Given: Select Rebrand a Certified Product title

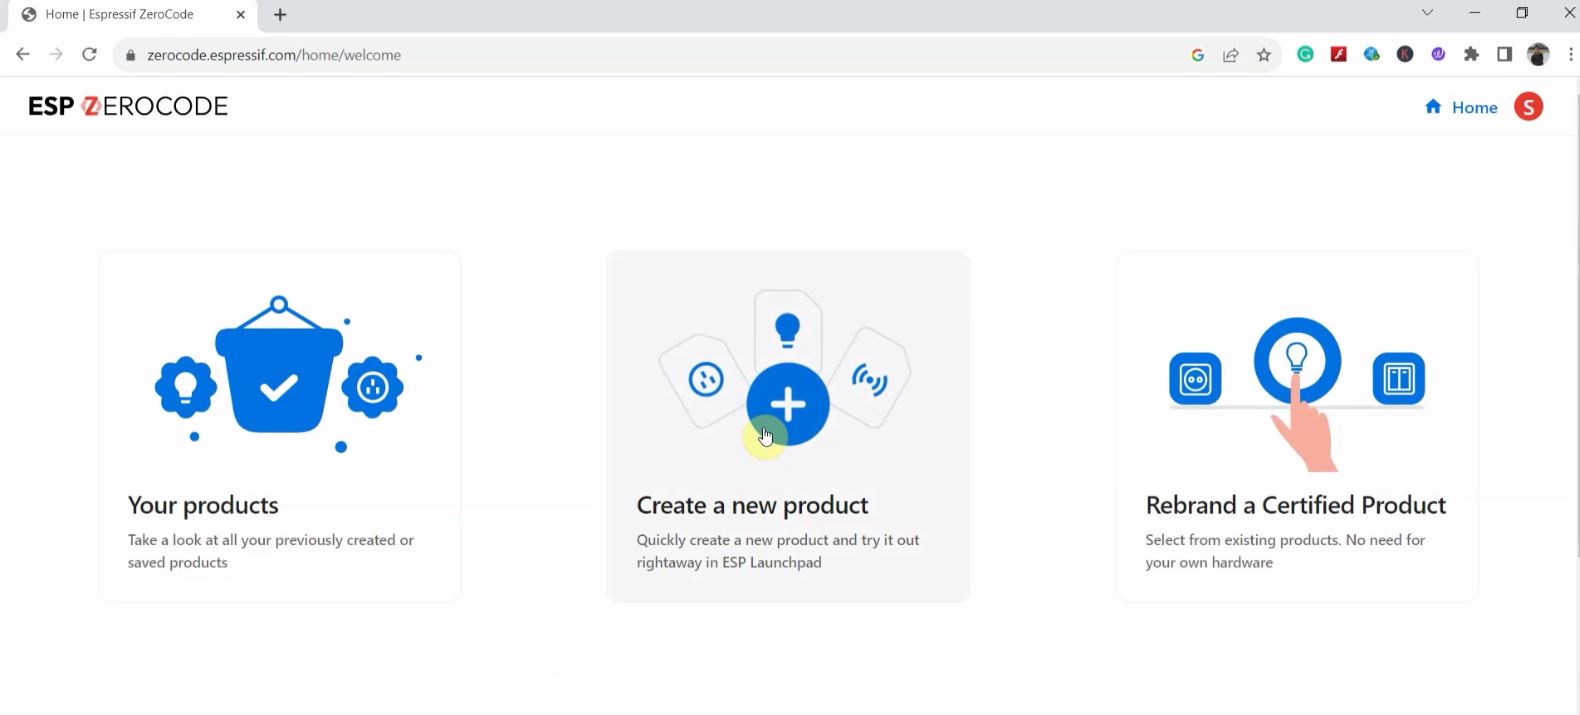Looking at the screenshot, I should (1295, 505).
